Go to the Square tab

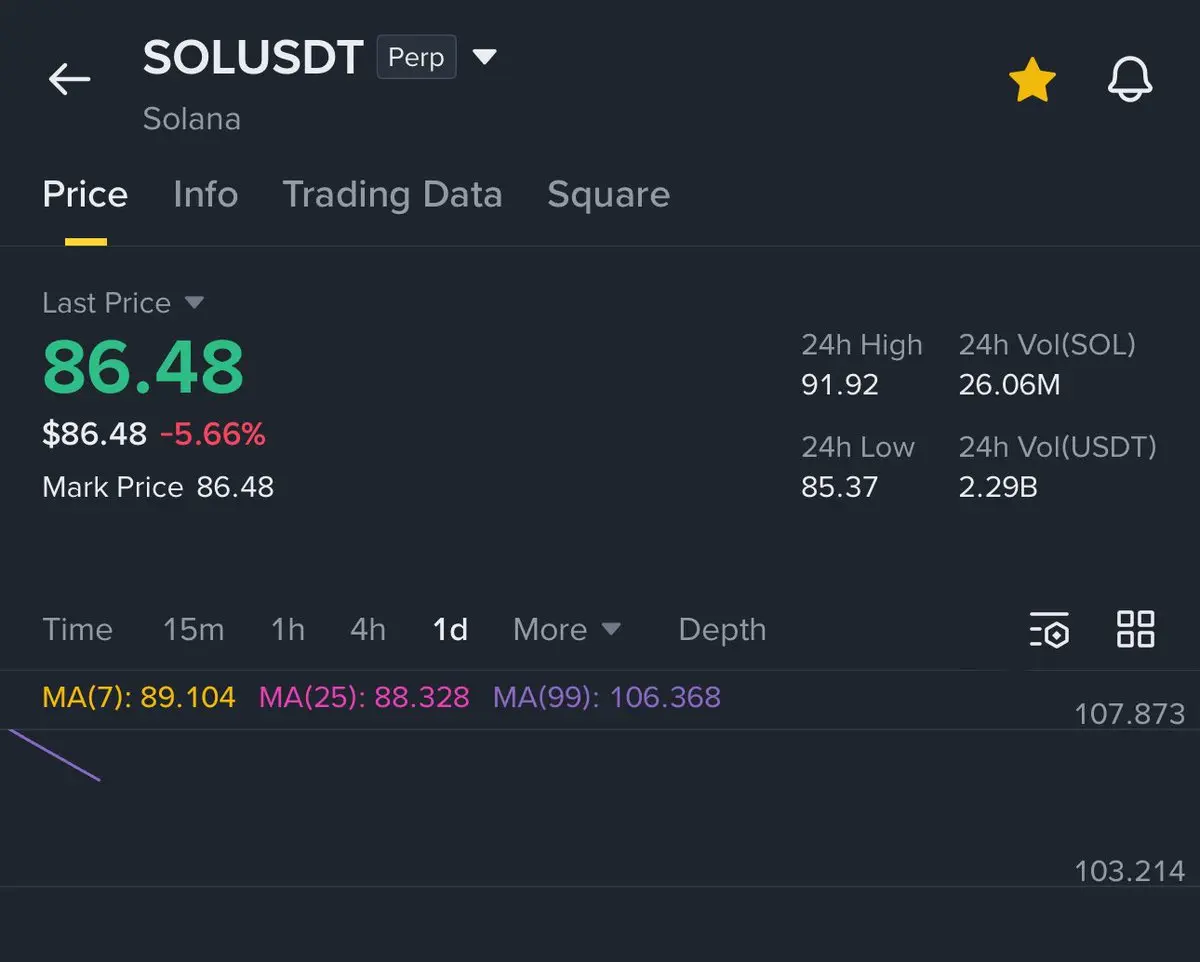(x=608, y=194)
